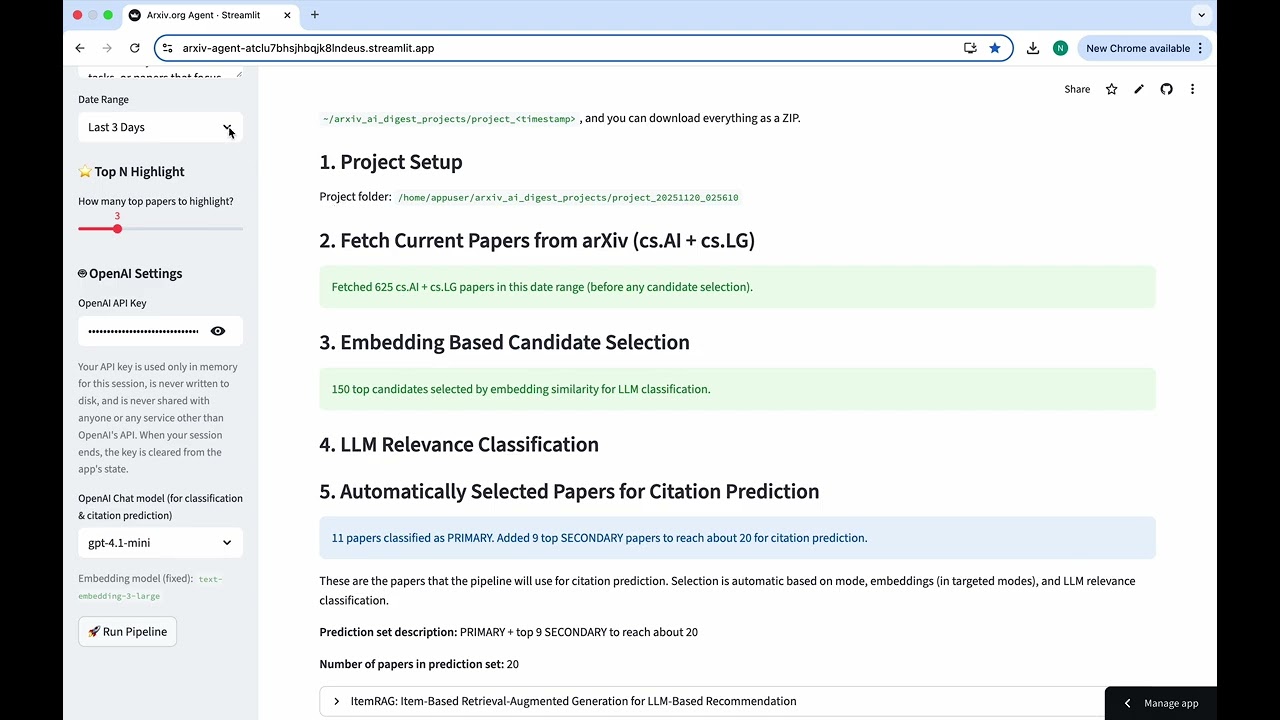Run the pipeline button
1280x720 pixels.
(128, 632)
